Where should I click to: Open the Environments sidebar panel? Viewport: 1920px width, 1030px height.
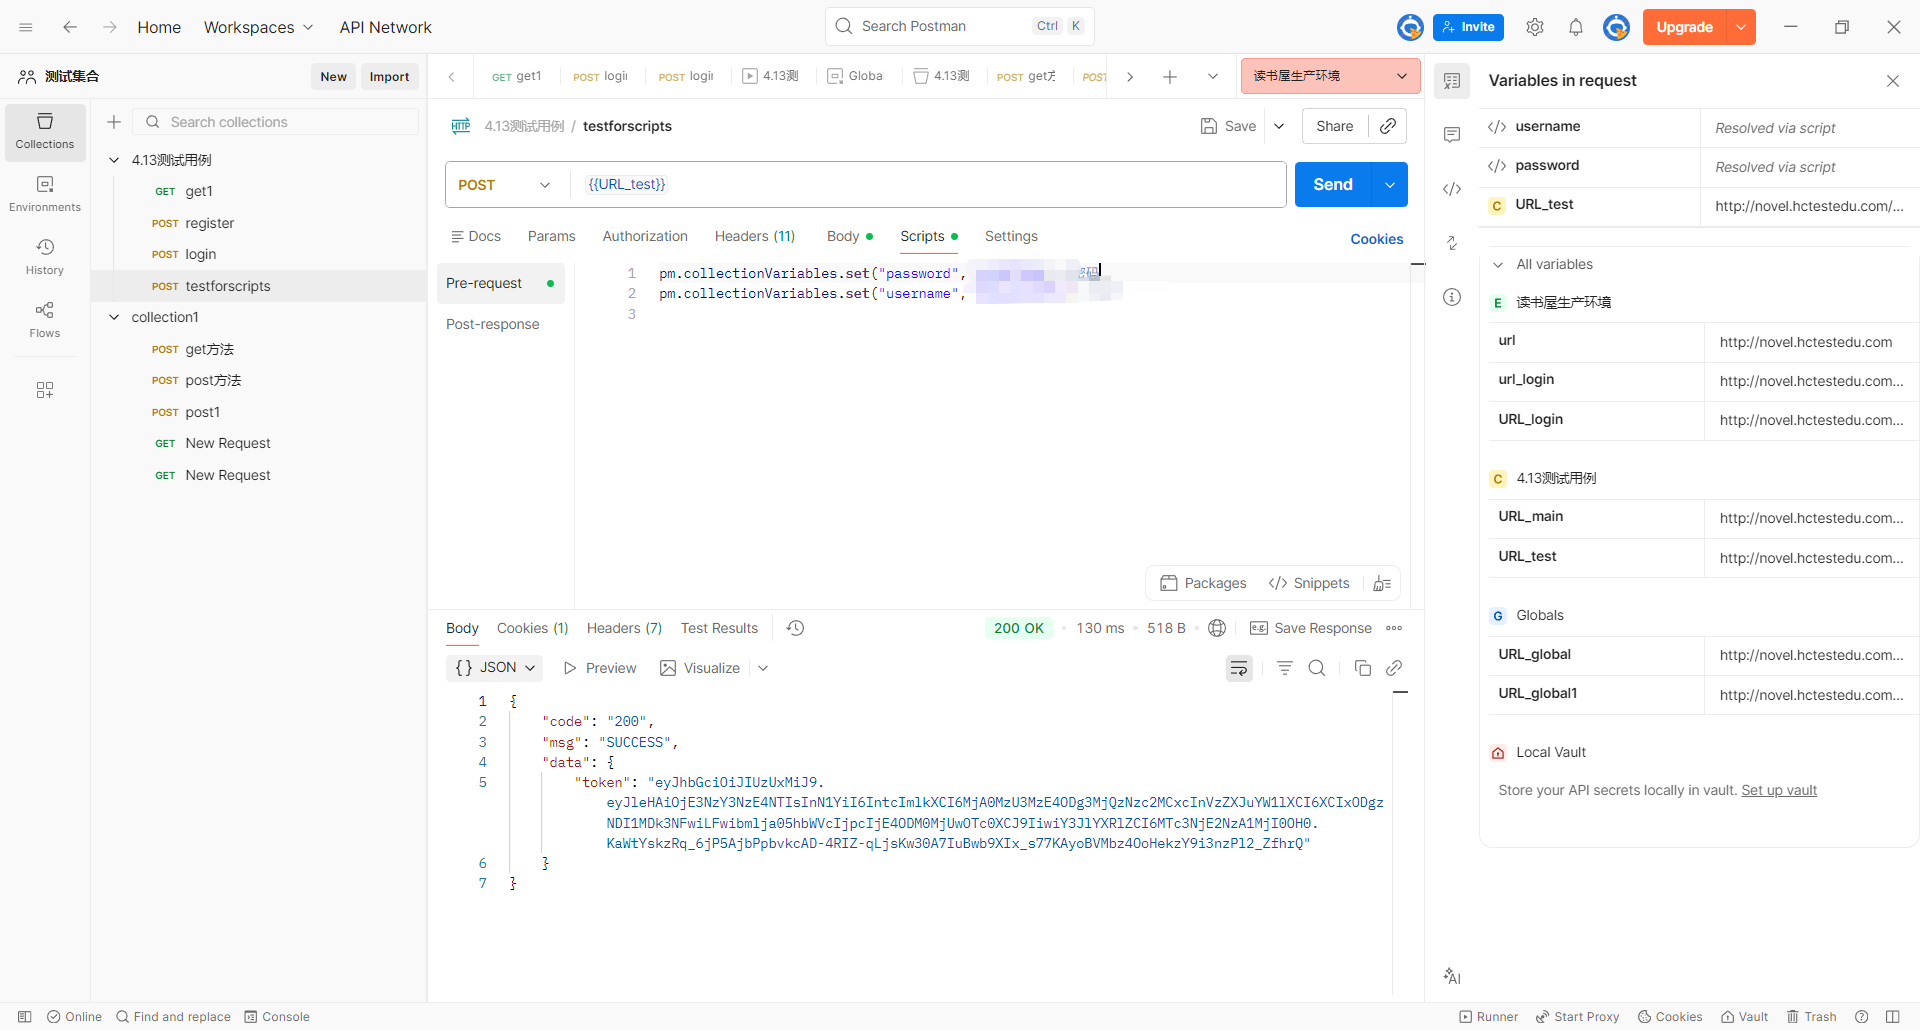click(x=45, y=194)
